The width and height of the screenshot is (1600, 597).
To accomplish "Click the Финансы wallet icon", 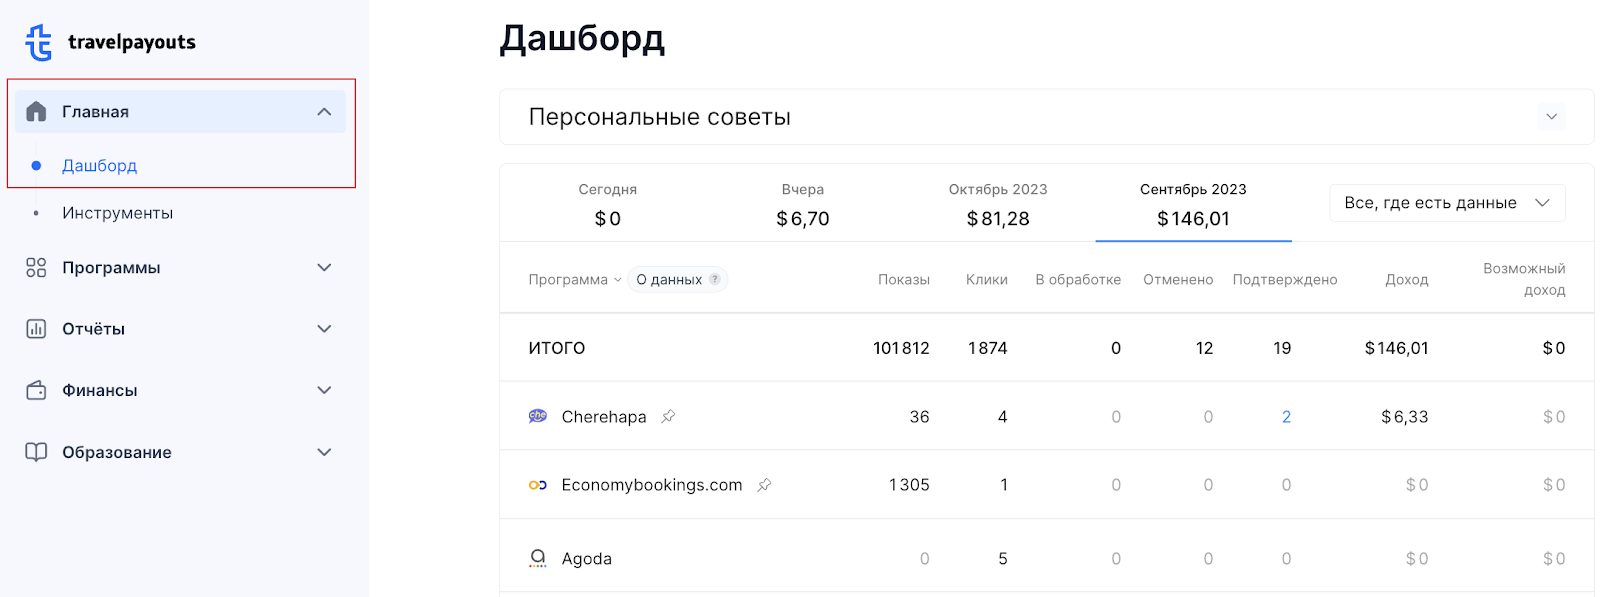I will tap(36, 390).
